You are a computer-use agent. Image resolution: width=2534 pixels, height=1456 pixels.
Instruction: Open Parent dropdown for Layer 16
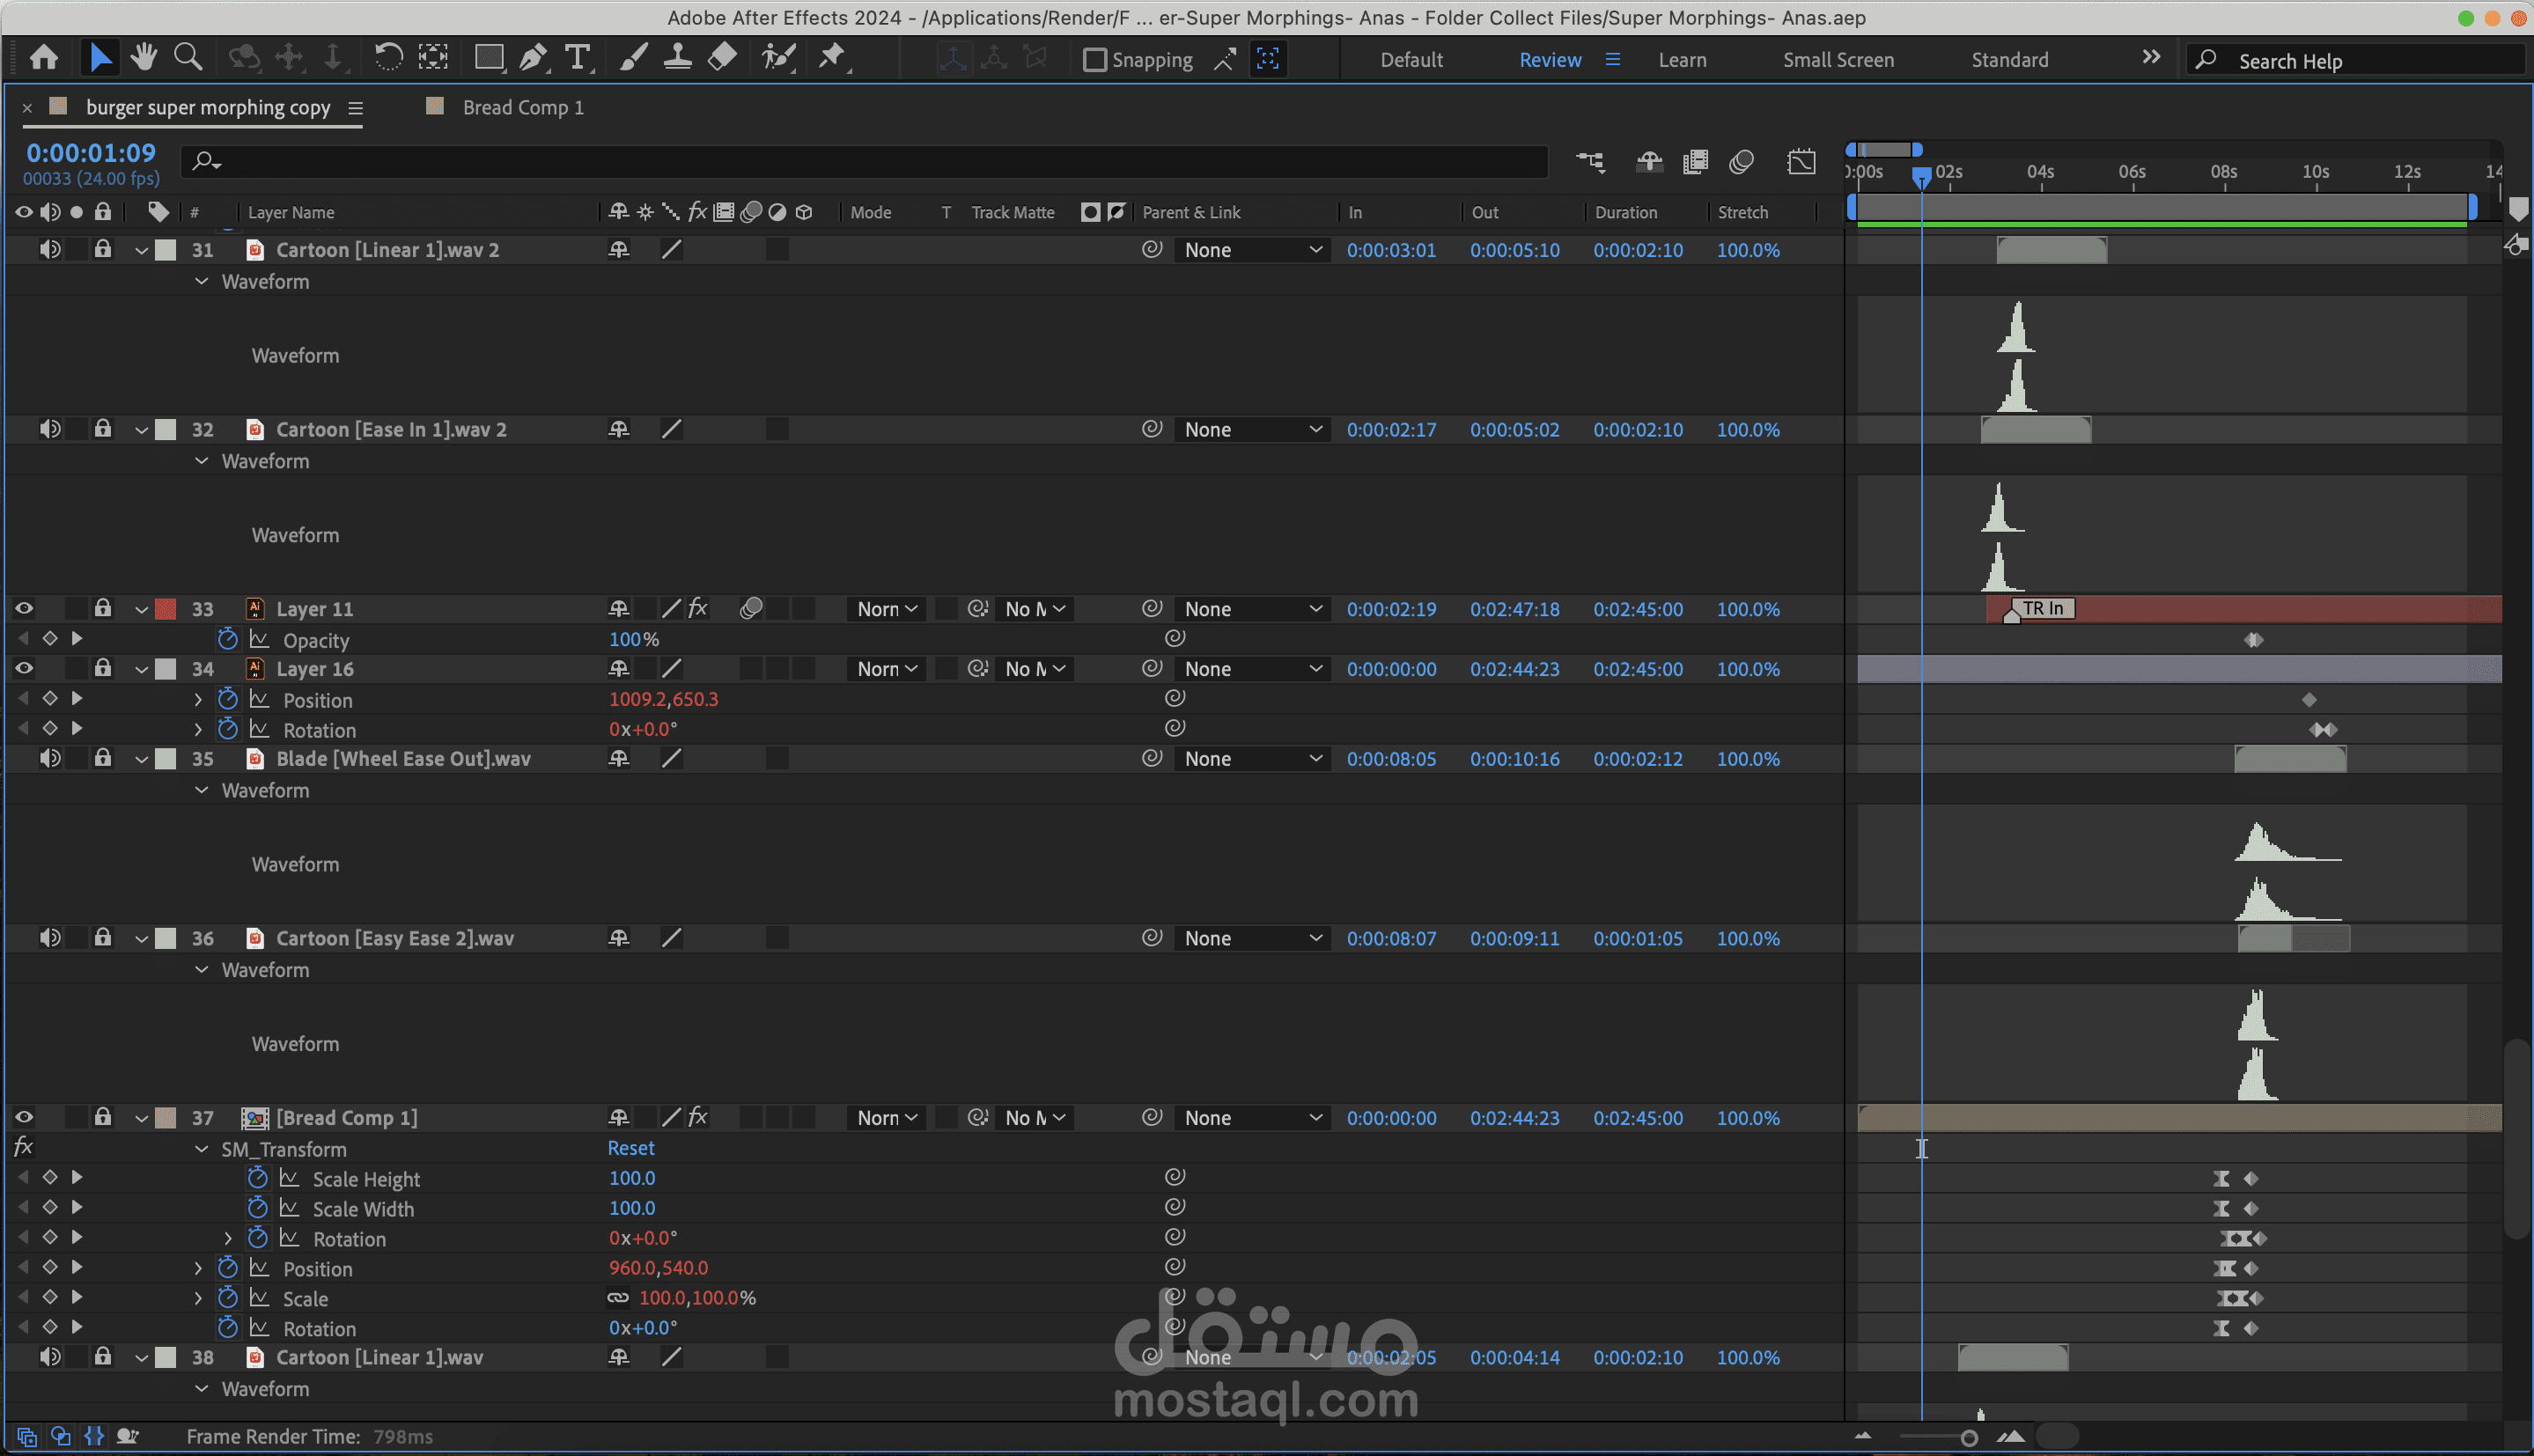[x=1252, y=669]
